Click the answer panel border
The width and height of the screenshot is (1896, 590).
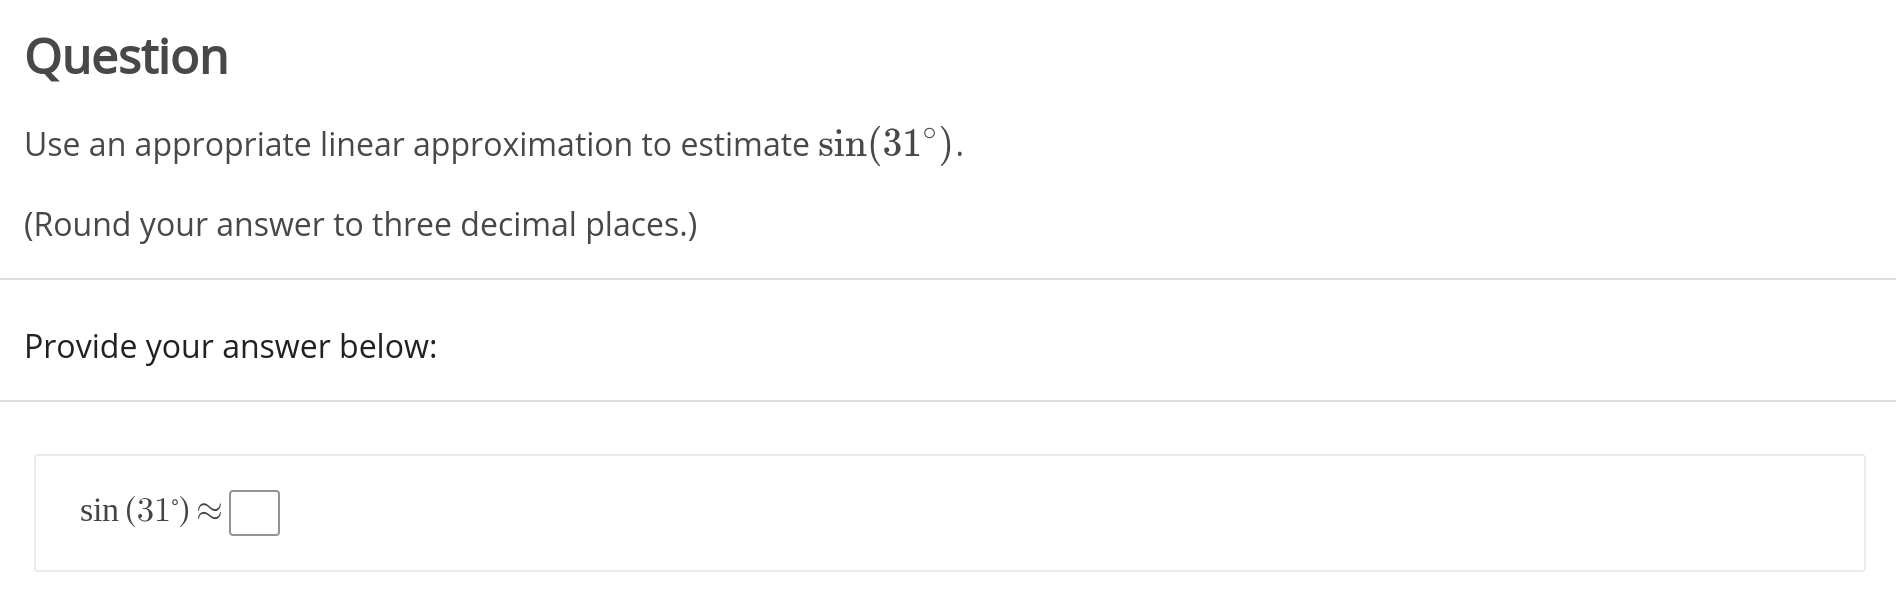click(x=948, y=456)
